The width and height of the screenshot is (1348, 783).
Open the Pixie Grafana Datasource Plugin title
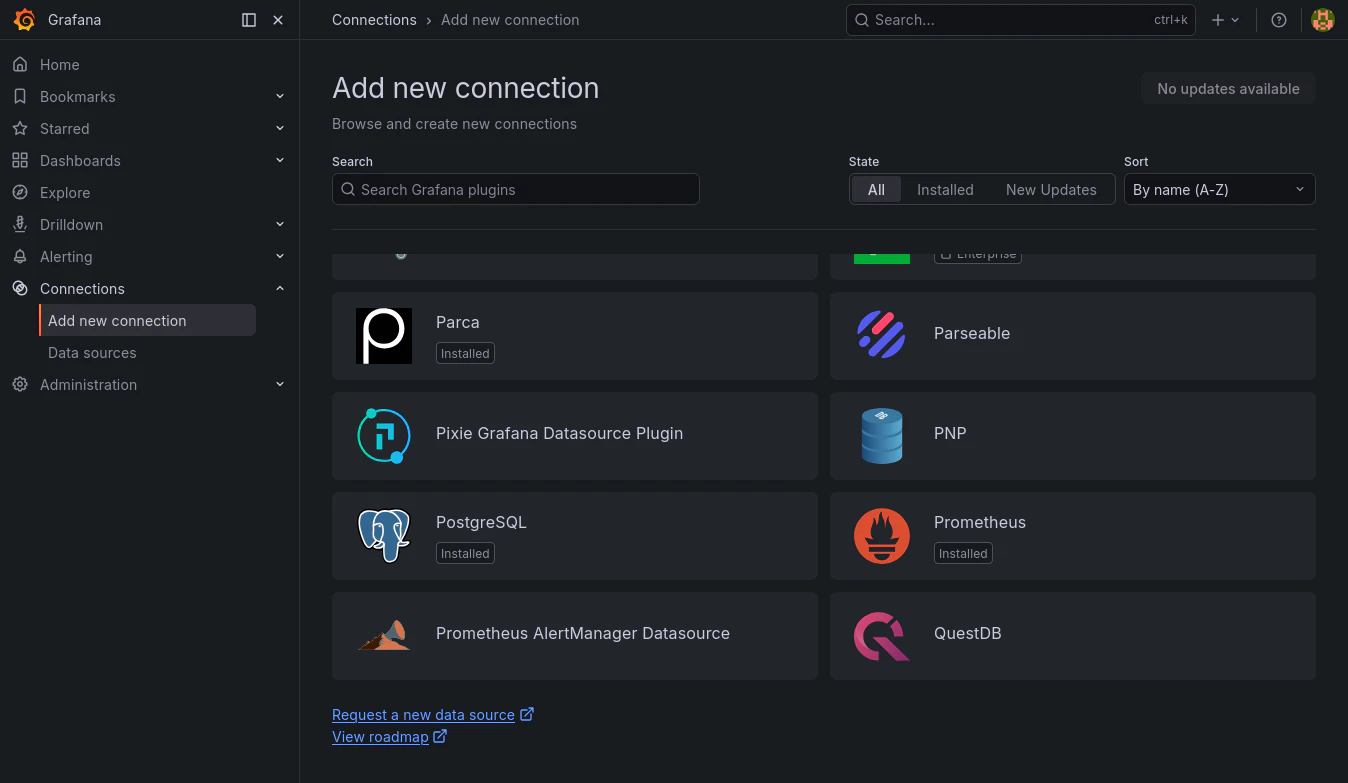[x=560, y=434]
